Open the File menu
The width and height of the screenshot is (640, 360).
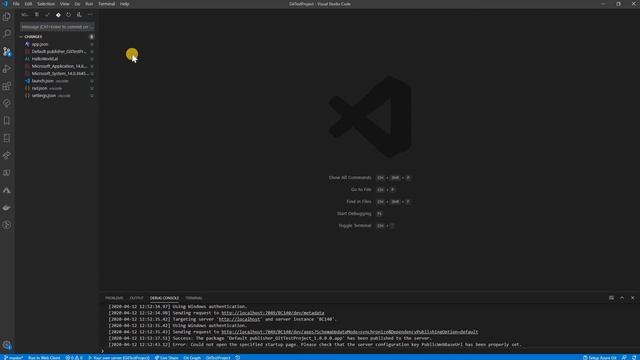[16, 4]
